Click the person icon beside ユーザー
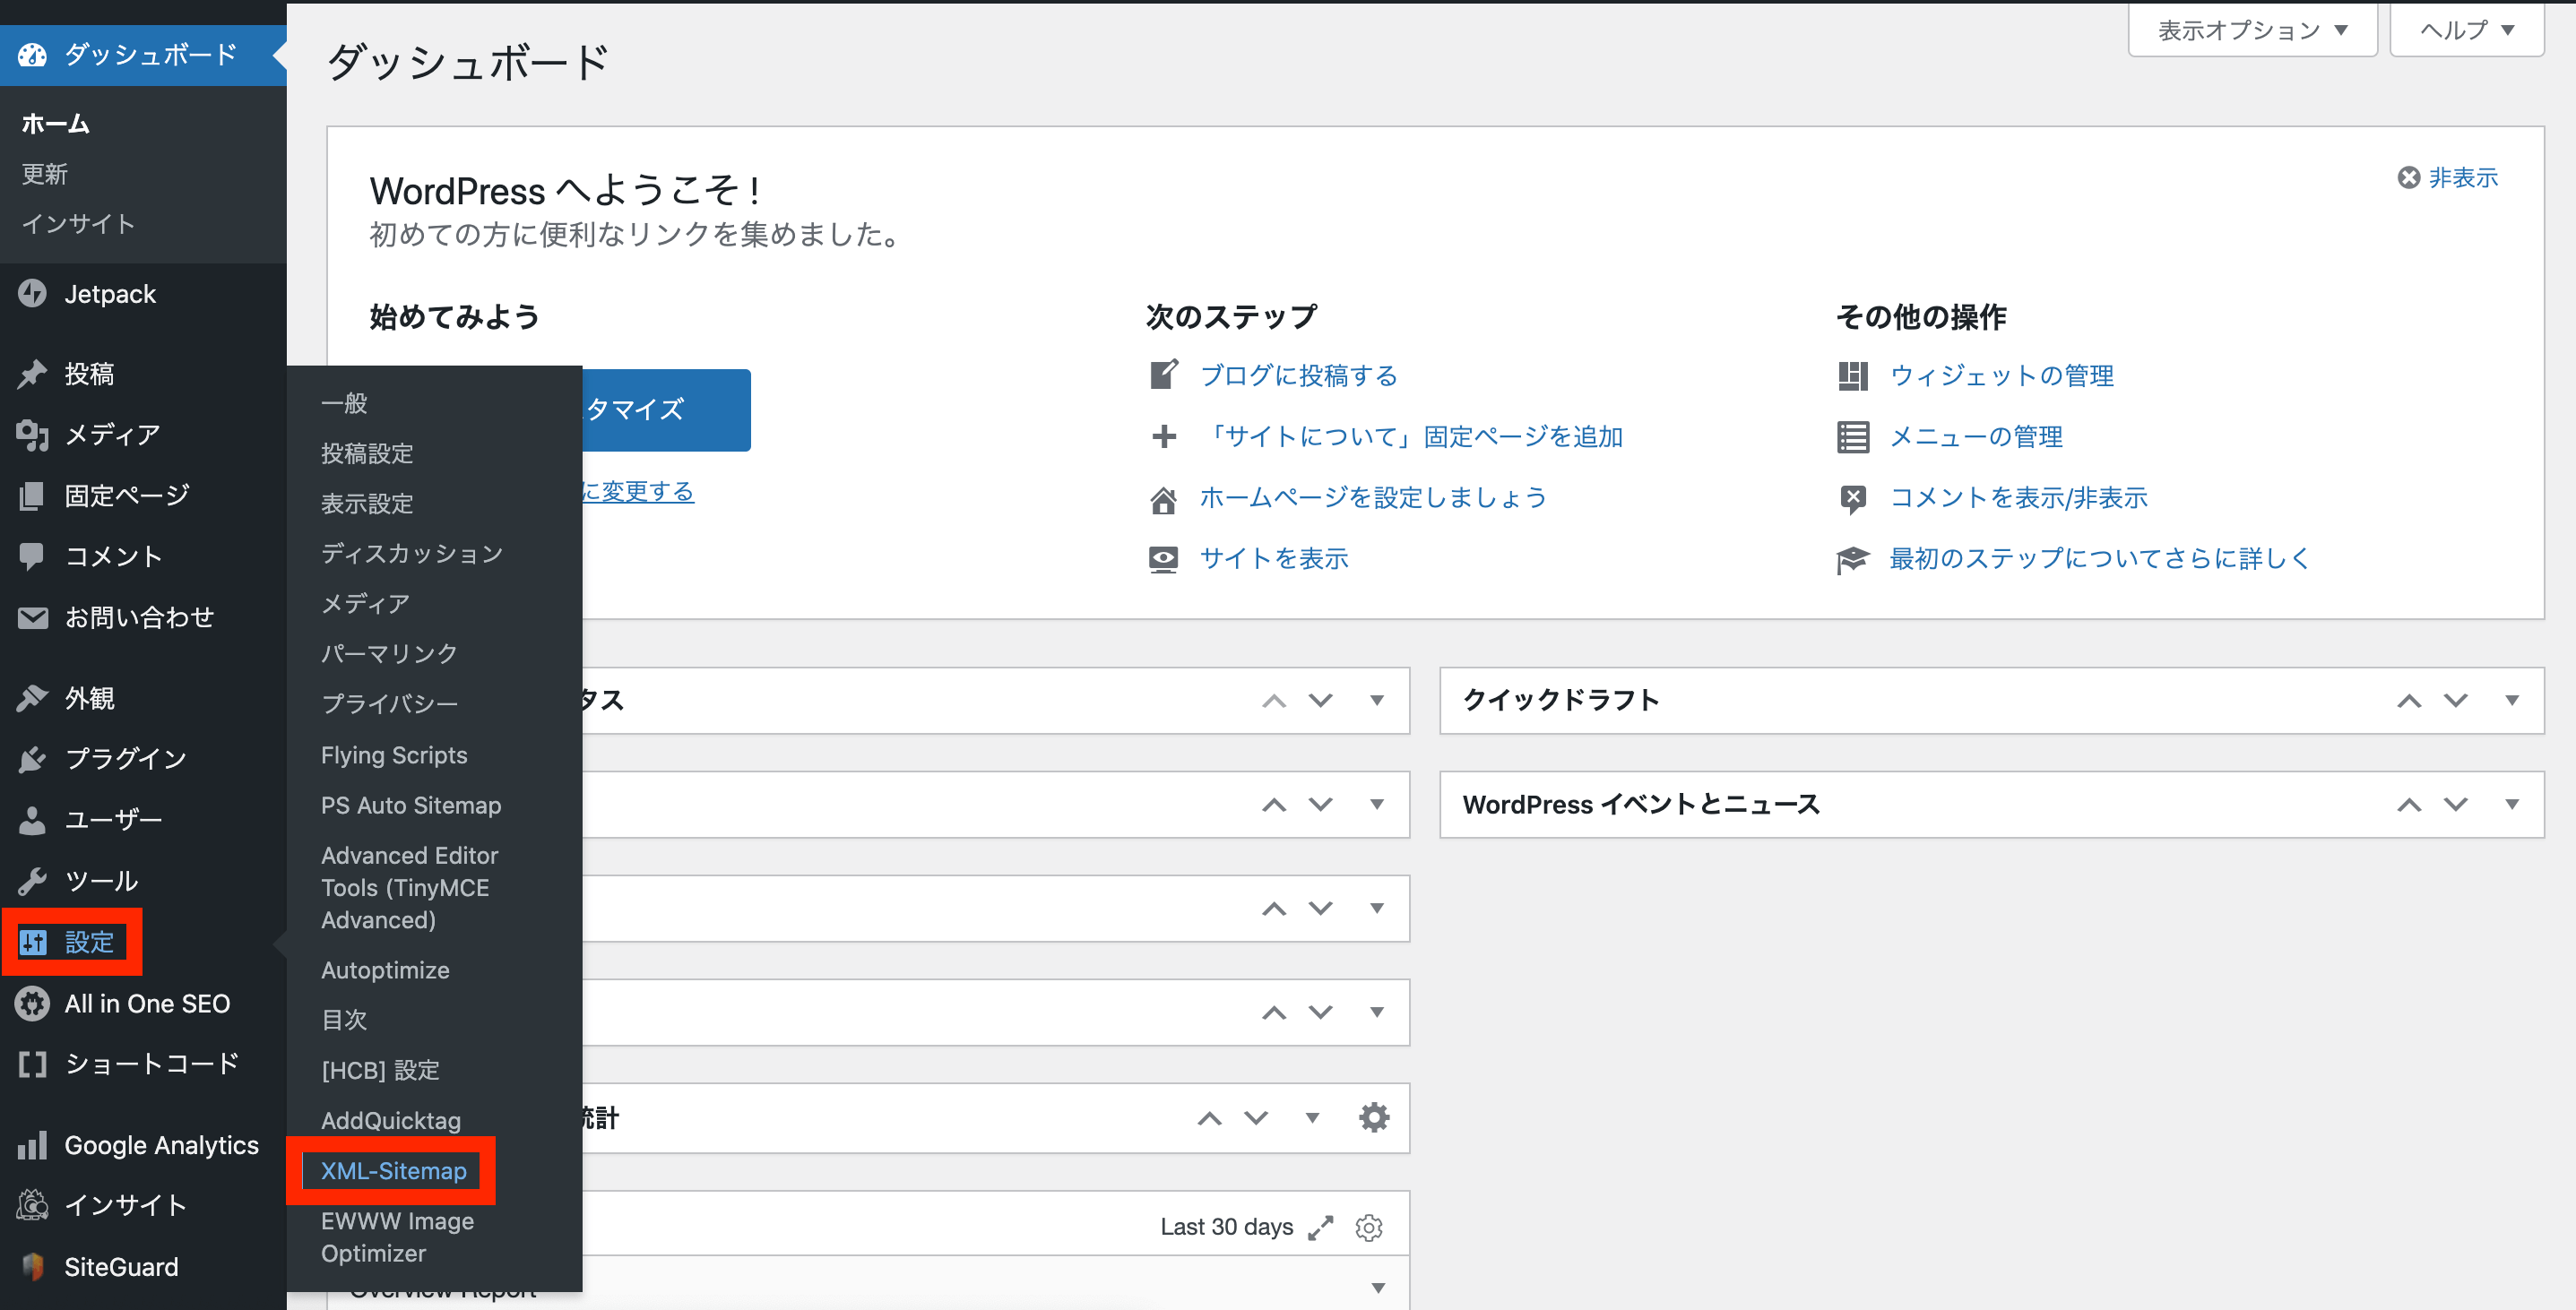 [32, 820]
